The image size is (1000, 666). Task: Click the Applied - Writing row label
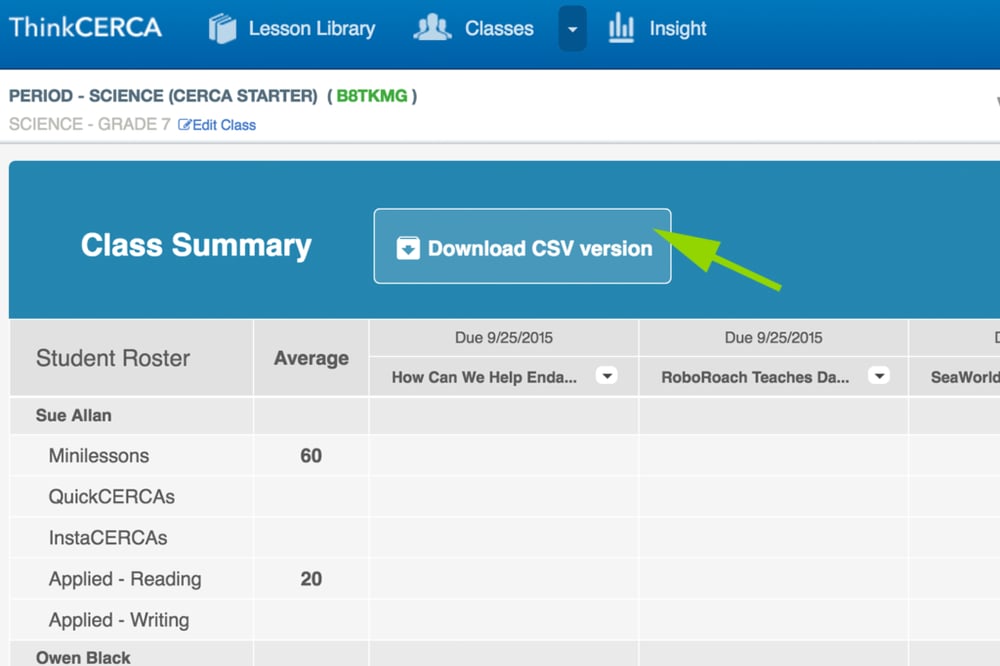click(x=119, y=620)
